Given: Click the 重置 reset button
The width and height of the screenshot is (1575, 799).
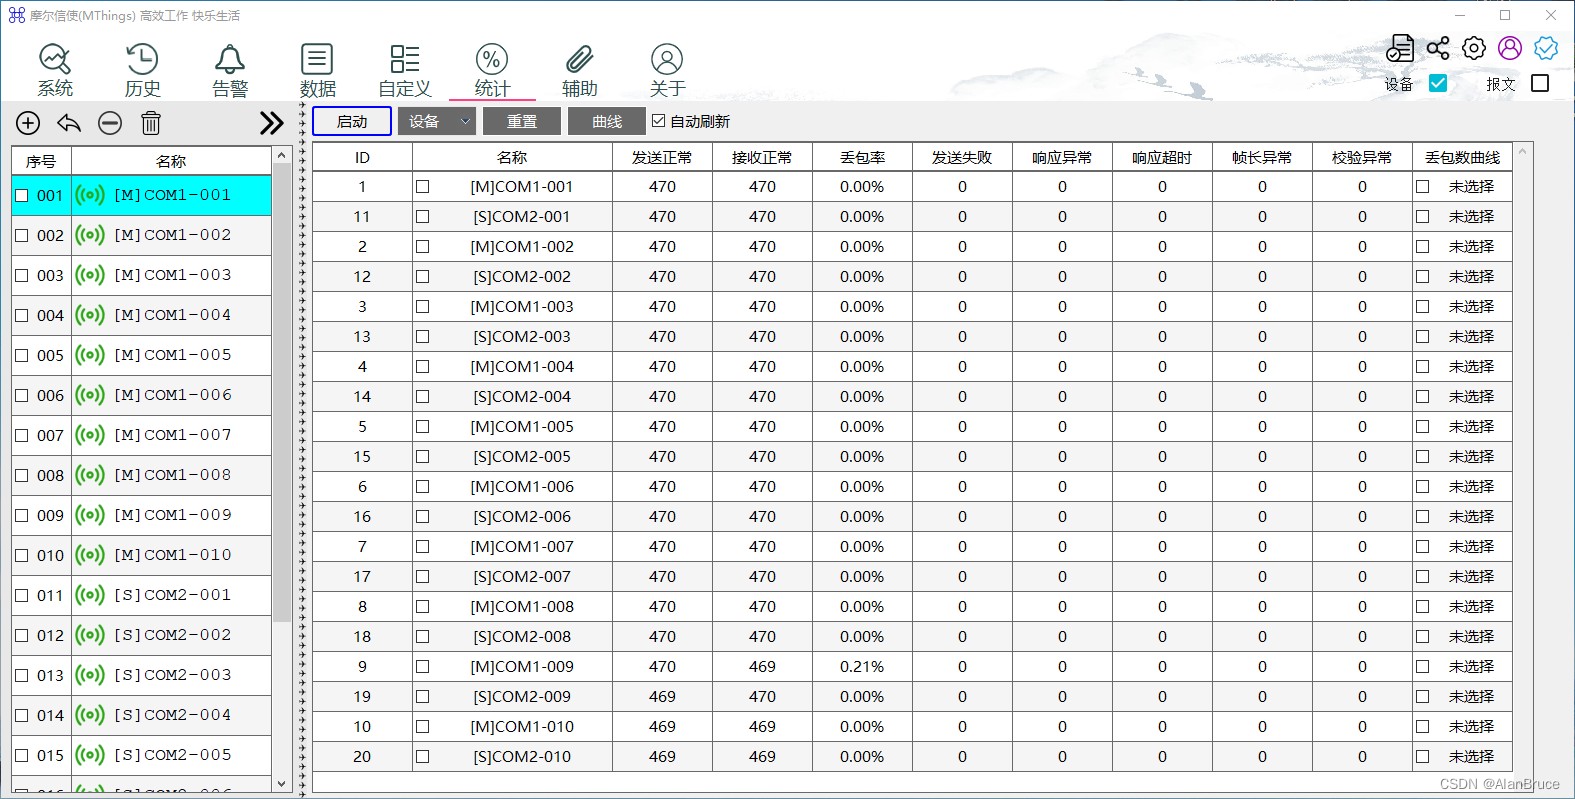Looking at the screenshot, I should [522, 121].
